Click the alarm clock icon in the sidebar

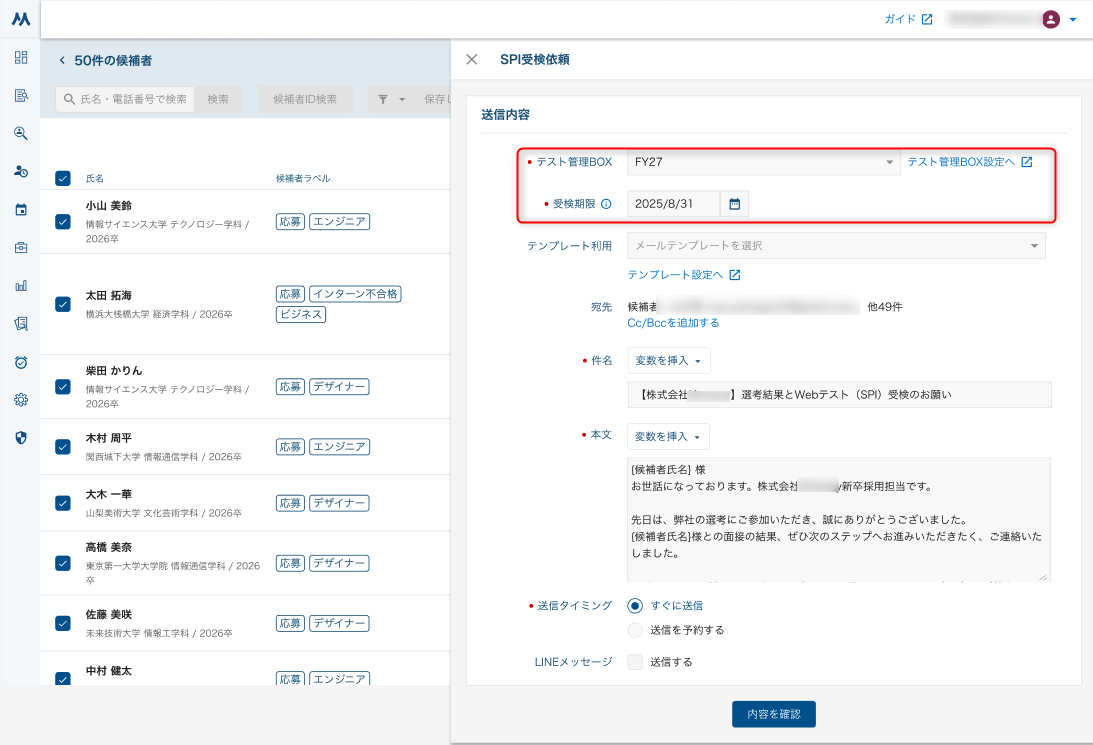(x=21, y=361)
